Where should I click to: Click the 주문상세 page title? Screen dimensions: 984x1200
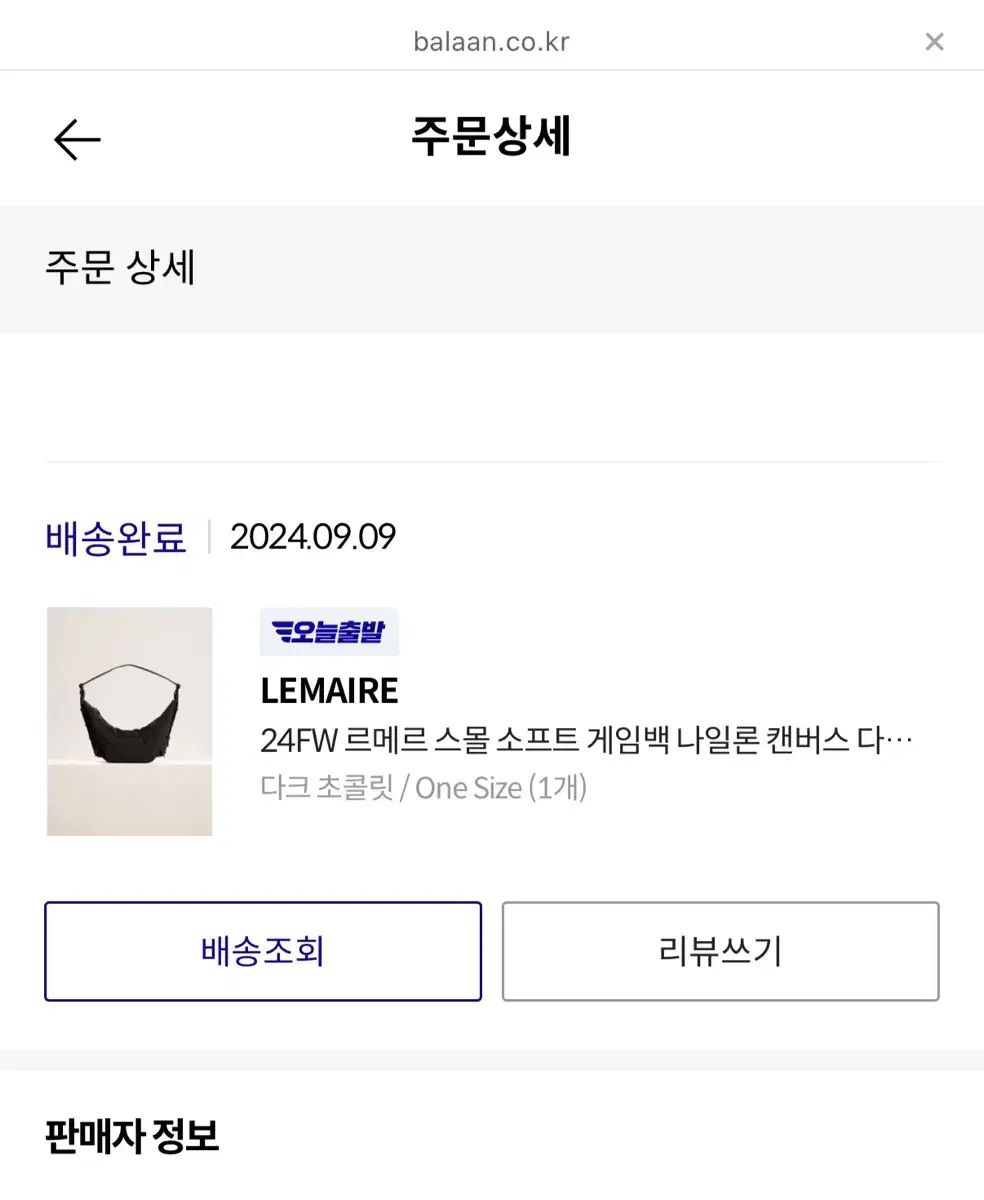point(491,137)
